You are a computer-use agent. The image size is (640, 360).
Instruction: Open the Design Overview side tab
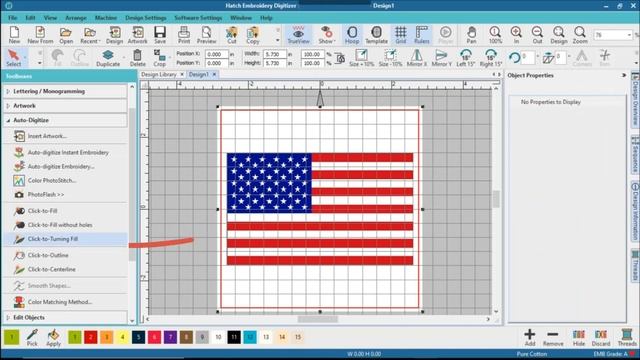635,100
